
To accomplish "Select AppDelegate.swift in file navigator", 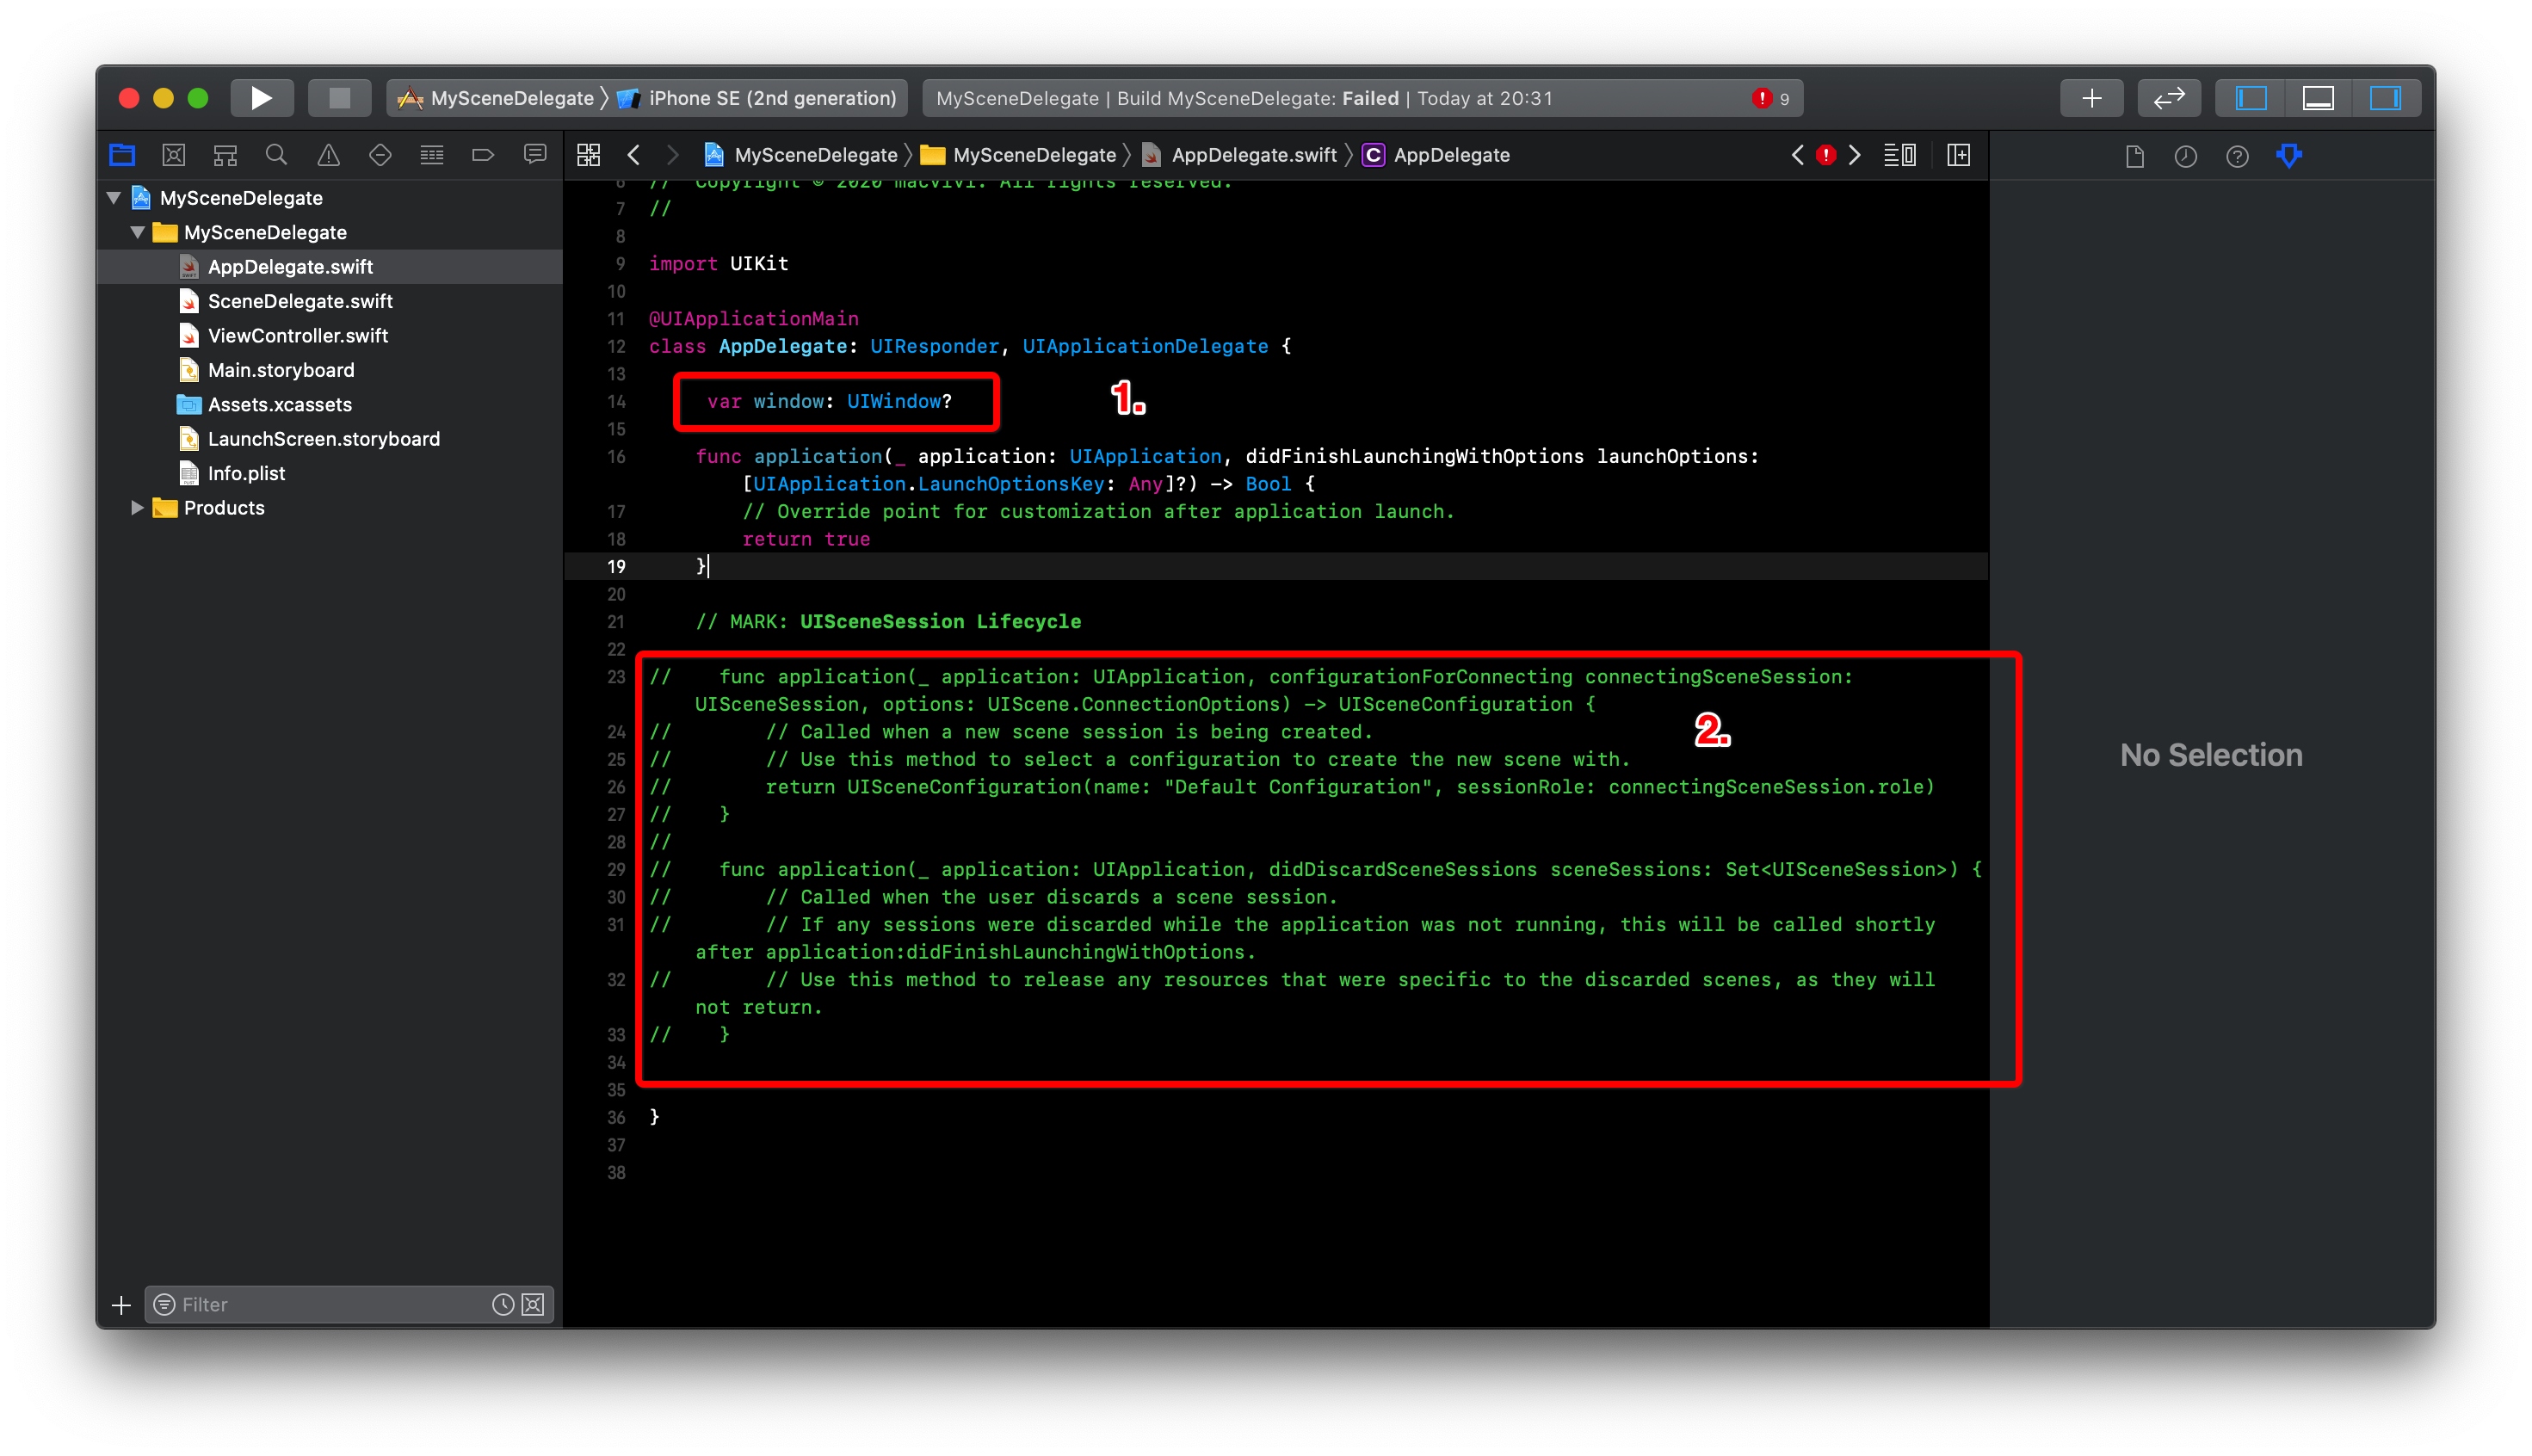I will pos(290,266).
